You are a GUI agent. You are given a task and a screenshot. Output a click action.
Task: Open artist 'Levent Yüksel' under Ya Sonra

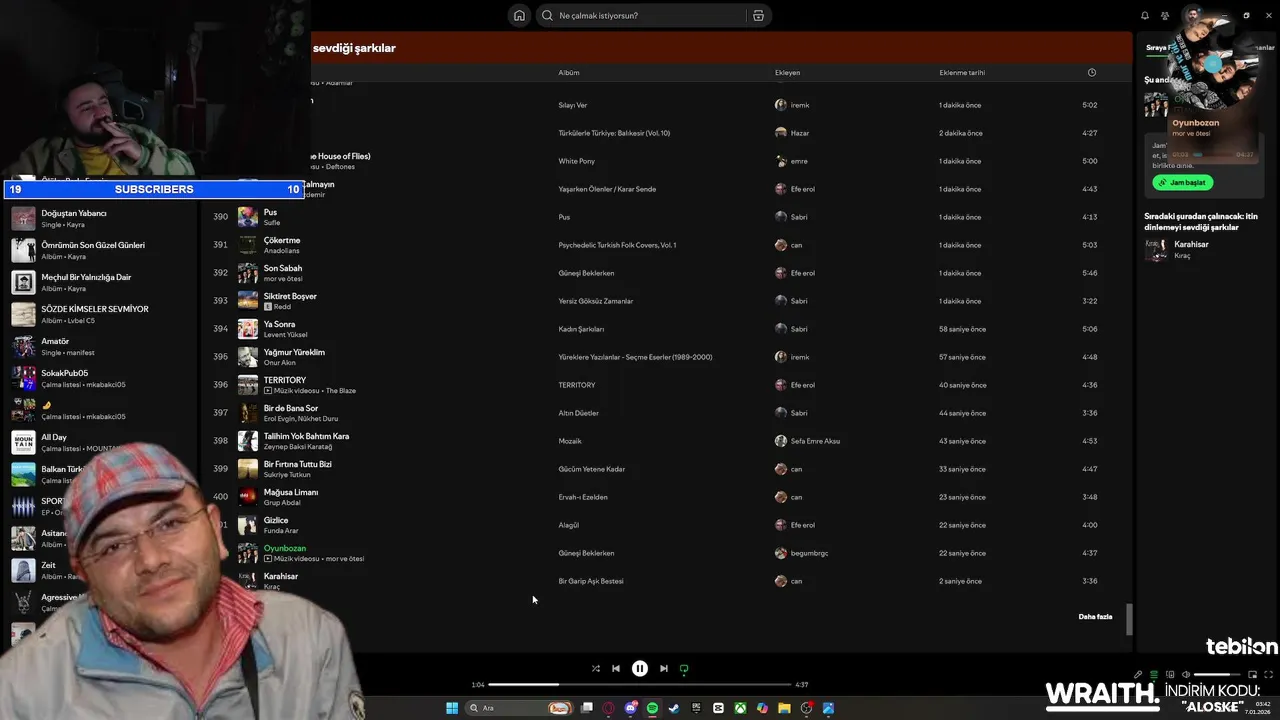point(286,334)
